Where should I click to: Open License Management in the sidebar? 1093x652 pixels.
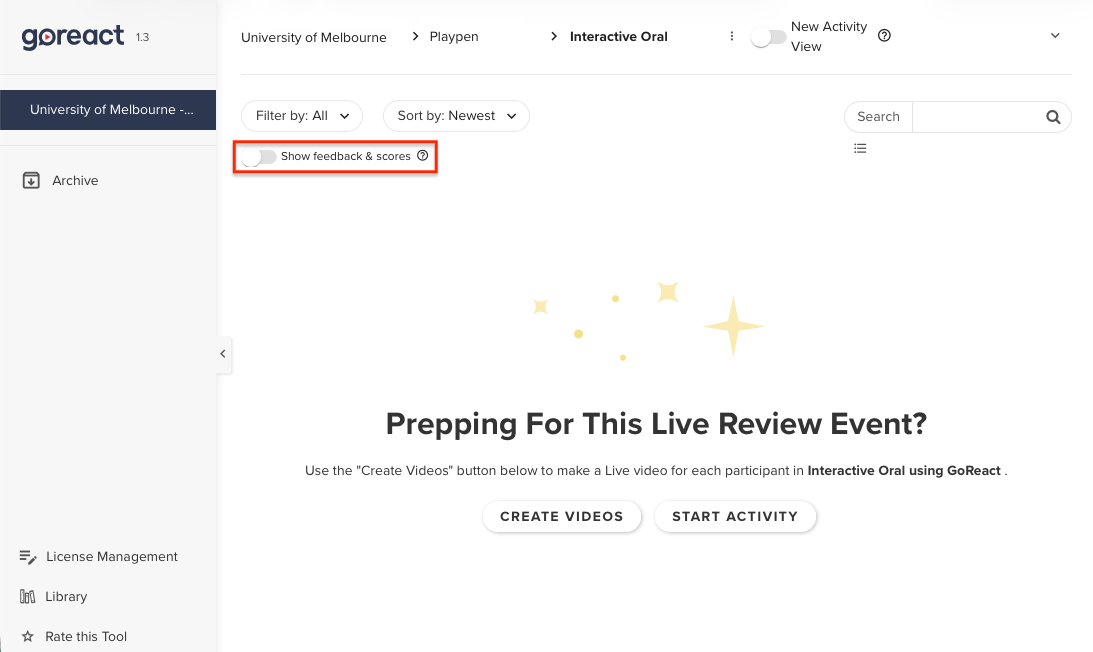point(98,556)
